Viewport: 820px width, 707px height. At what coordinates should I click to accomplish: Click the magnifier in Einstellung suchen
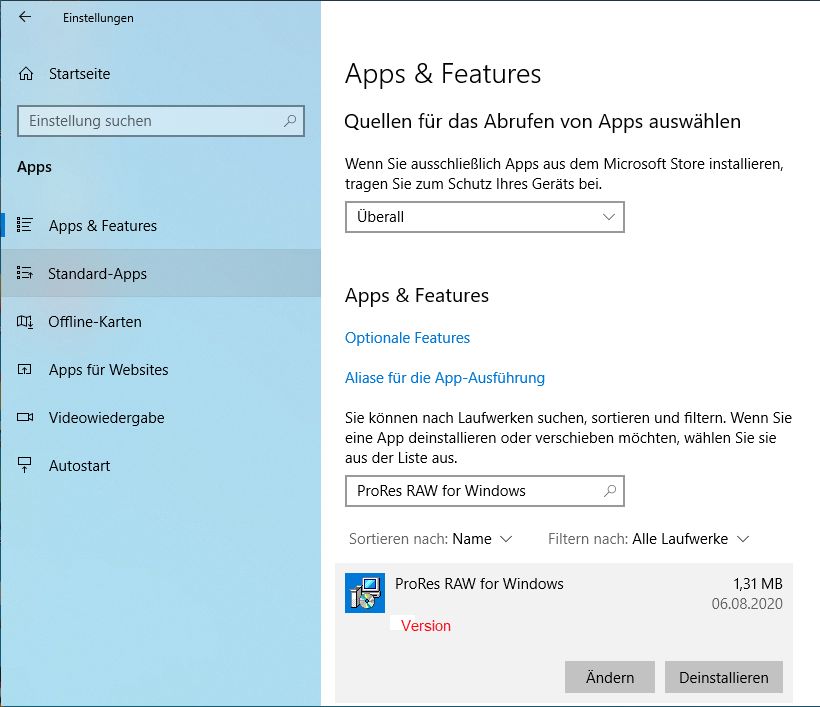pos(290,121)
